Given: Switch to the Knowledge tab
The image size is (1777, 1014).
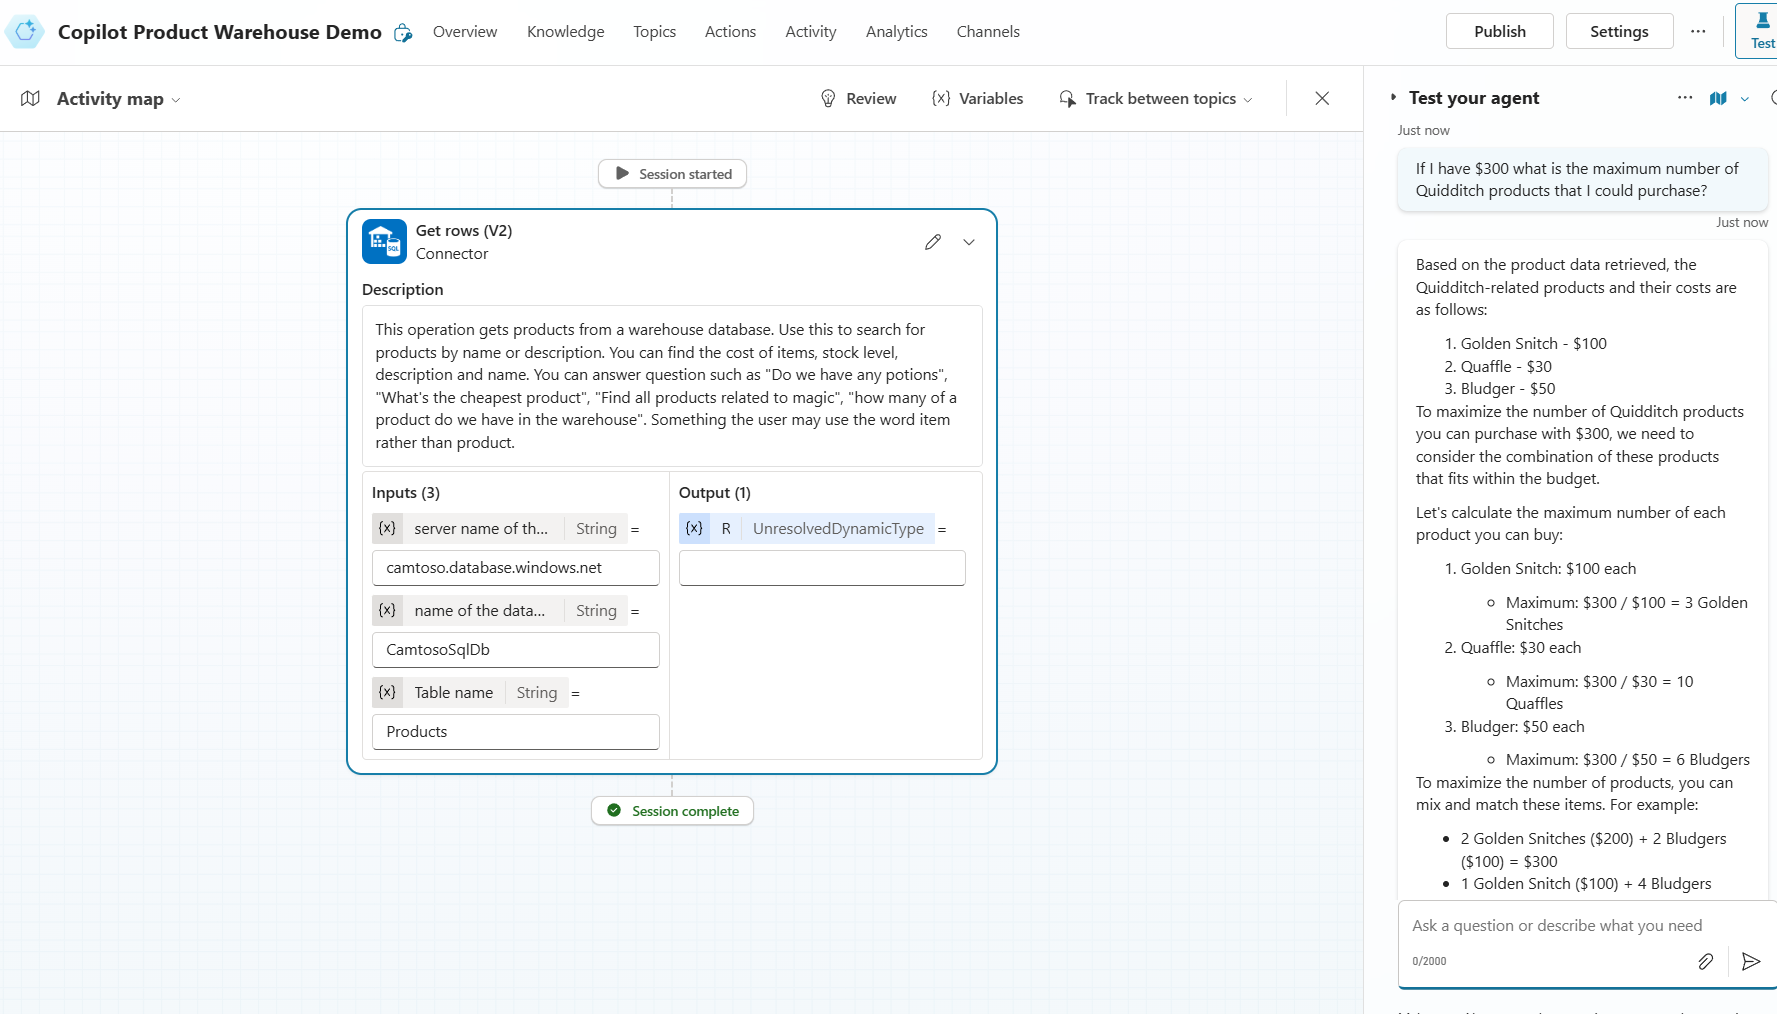Looking at the screenshot, I should click(565, 32).
